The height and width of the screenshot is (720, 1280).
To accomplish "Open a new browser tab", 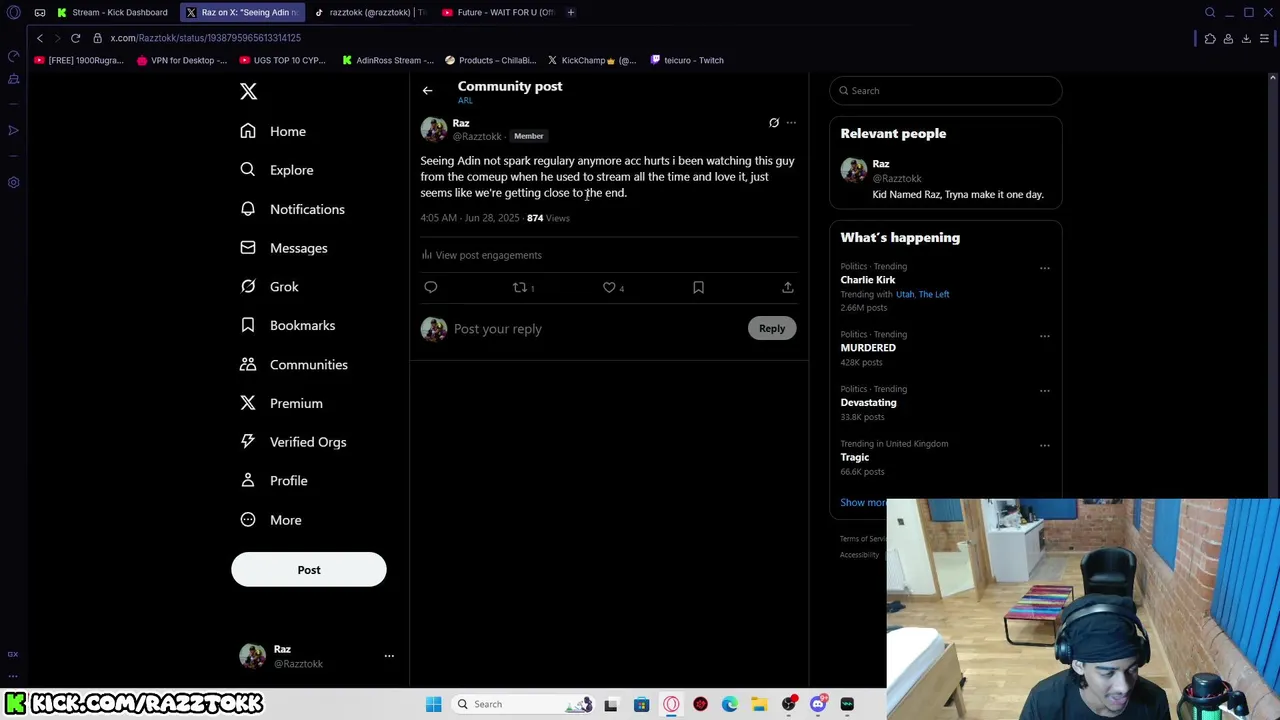I will [x=571, y=12].
